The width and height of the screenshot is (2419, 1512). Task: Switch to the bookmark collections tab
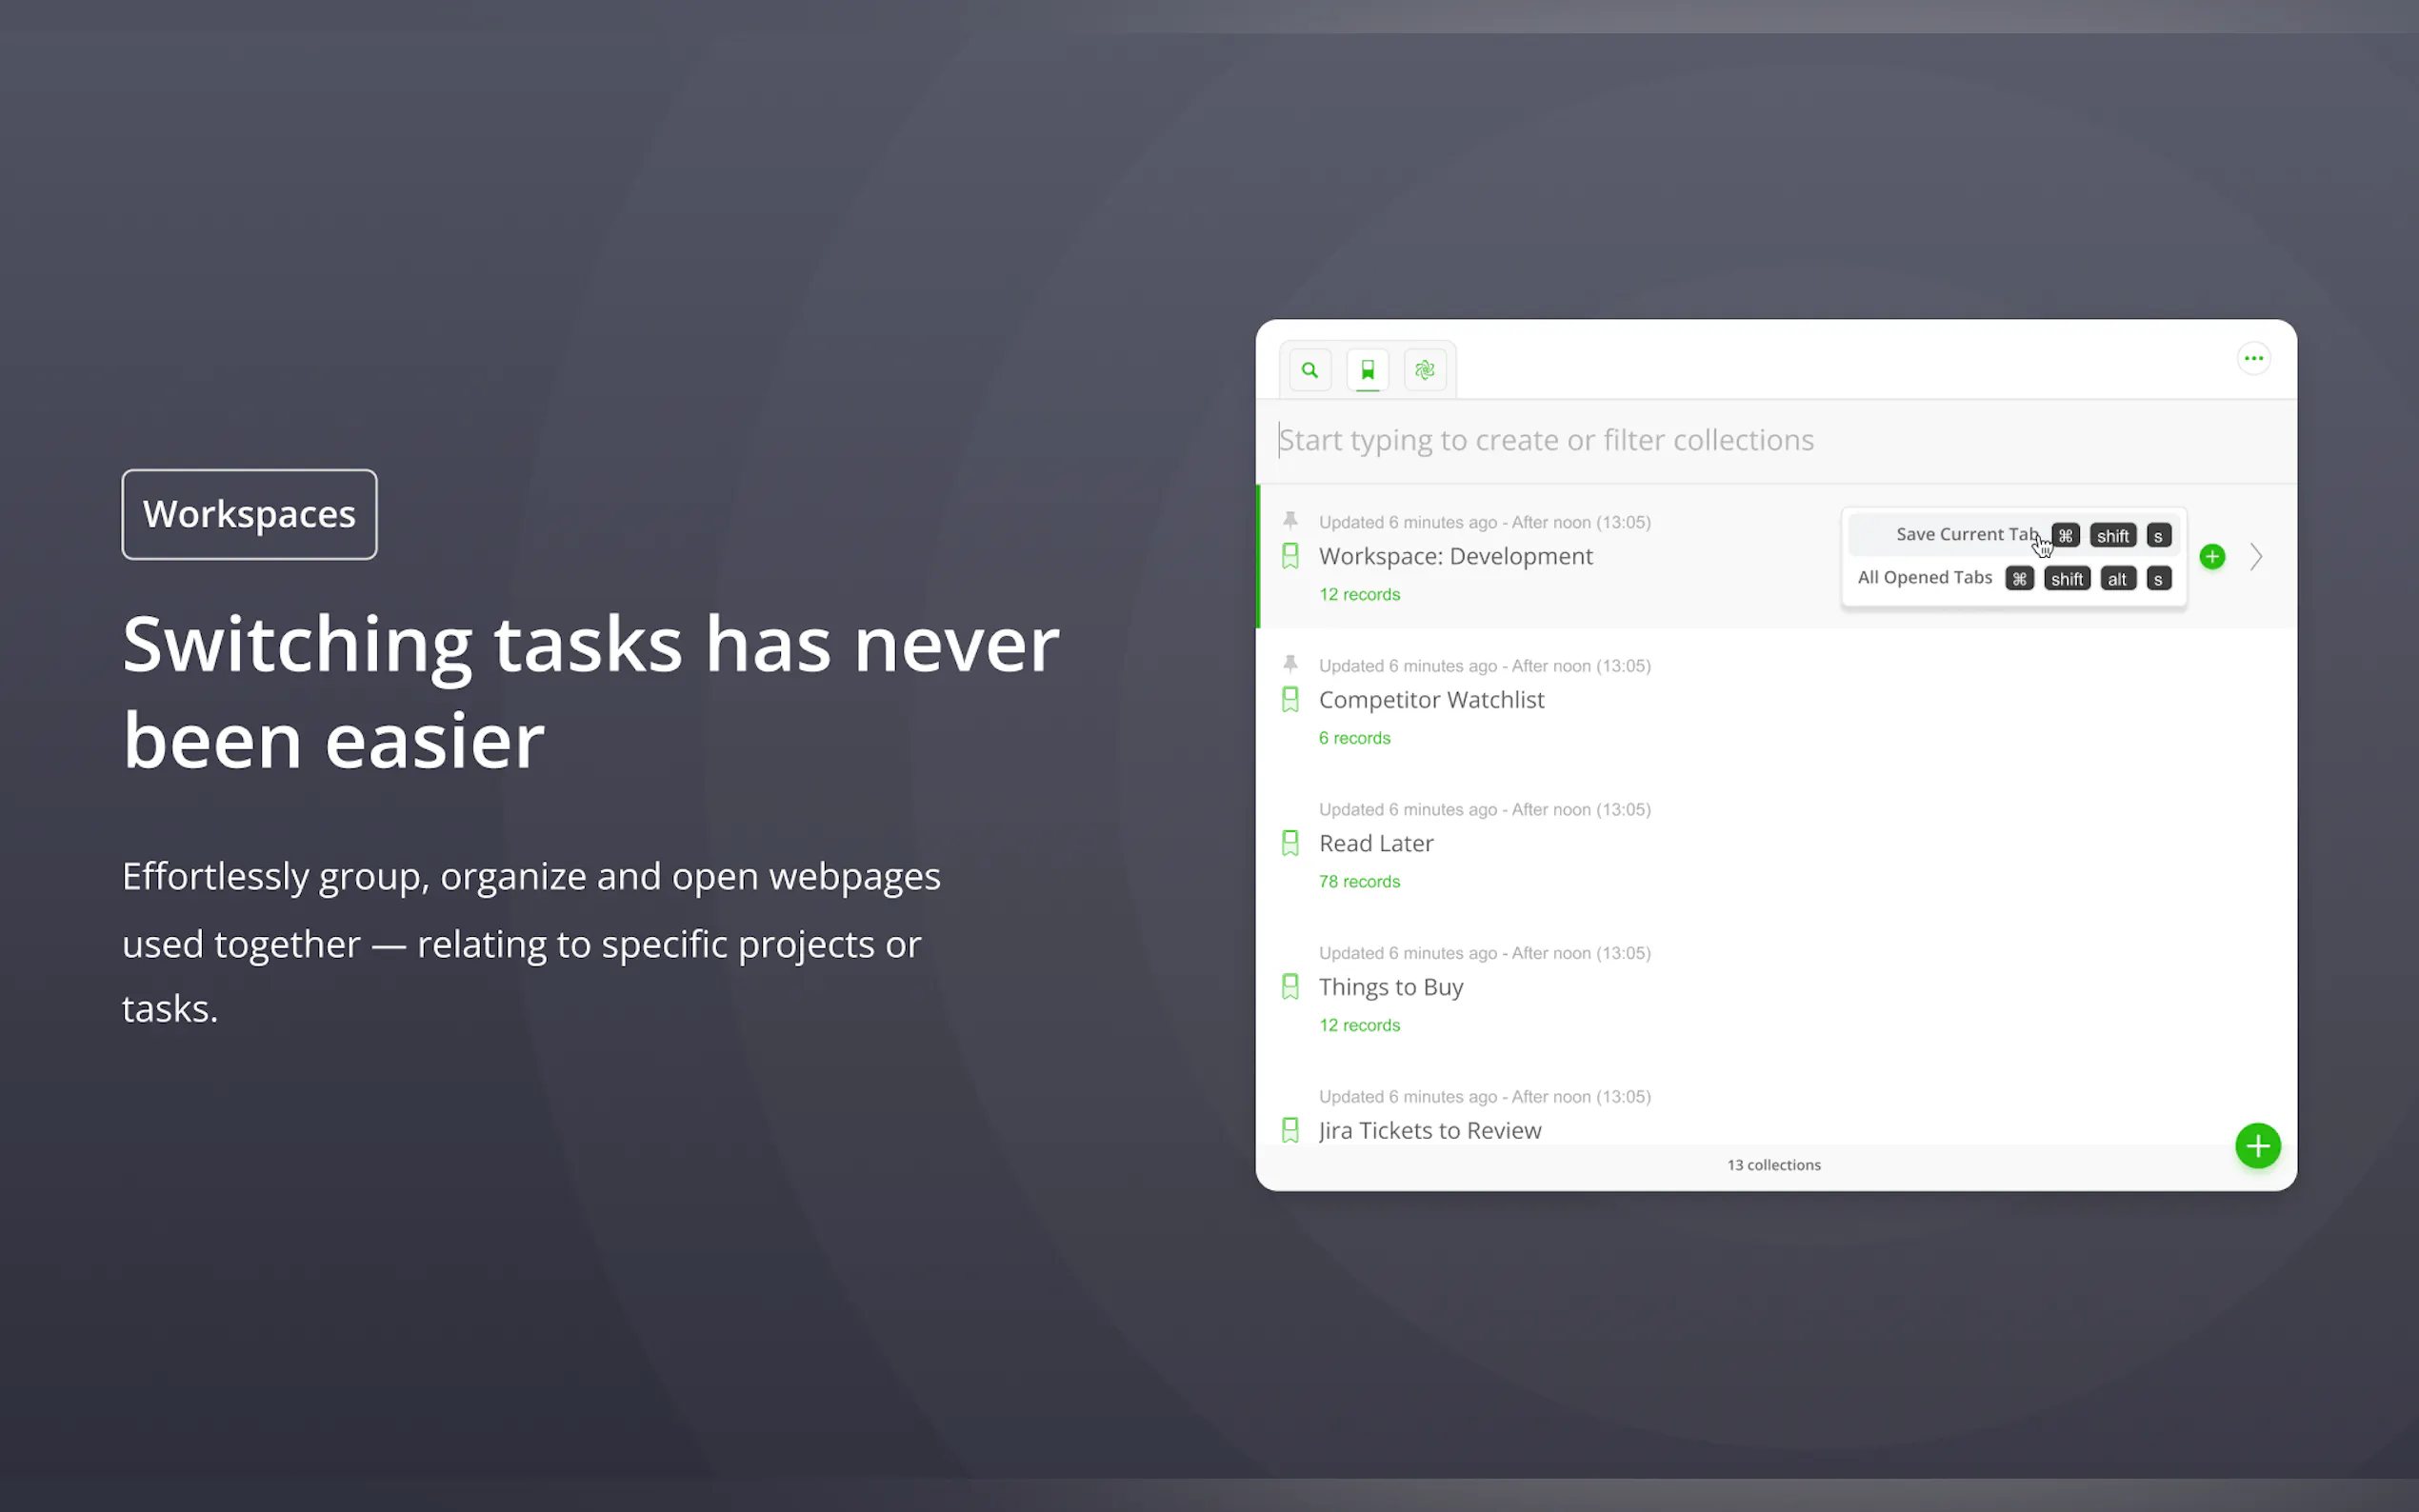click(1367, 370)
